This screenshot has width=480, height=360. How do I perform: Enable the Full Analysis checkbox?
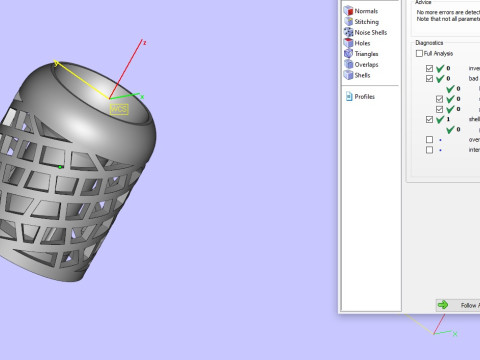(419, 53)
